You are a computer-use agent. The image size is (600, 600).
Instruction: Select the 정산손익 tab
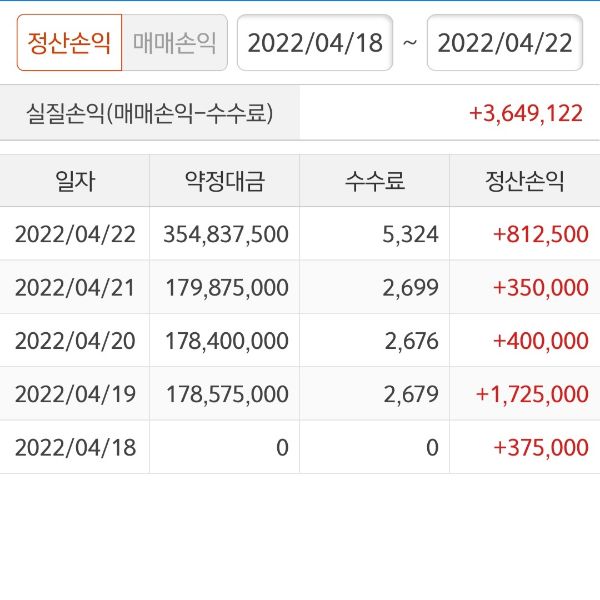69,43
